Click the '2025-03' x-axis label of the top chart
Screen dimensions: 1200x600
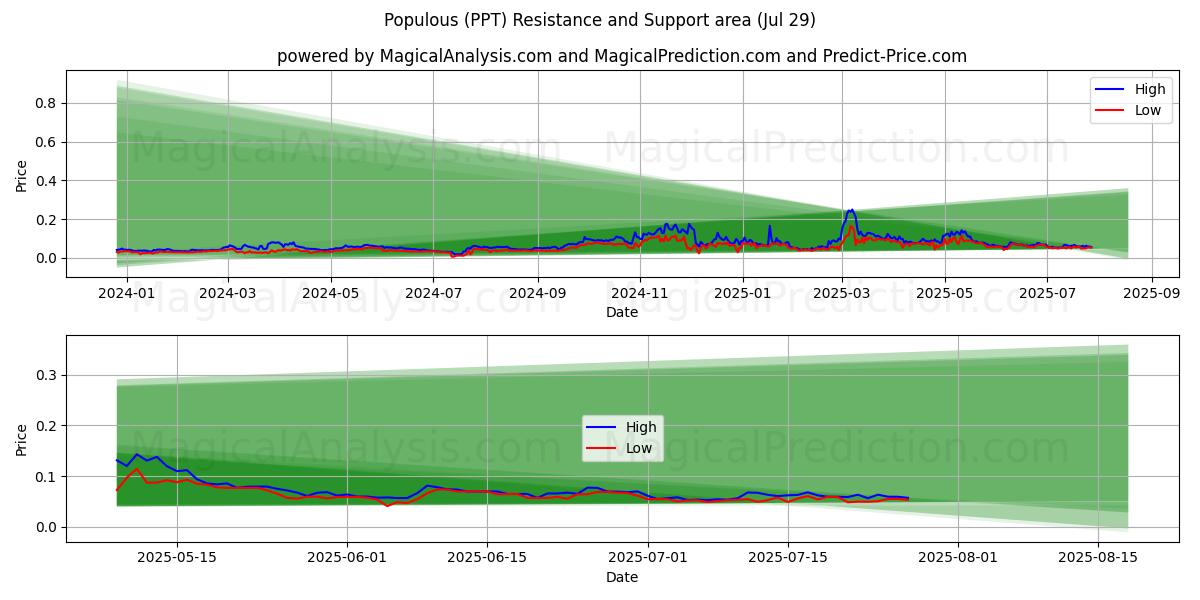tap(843, 293)
